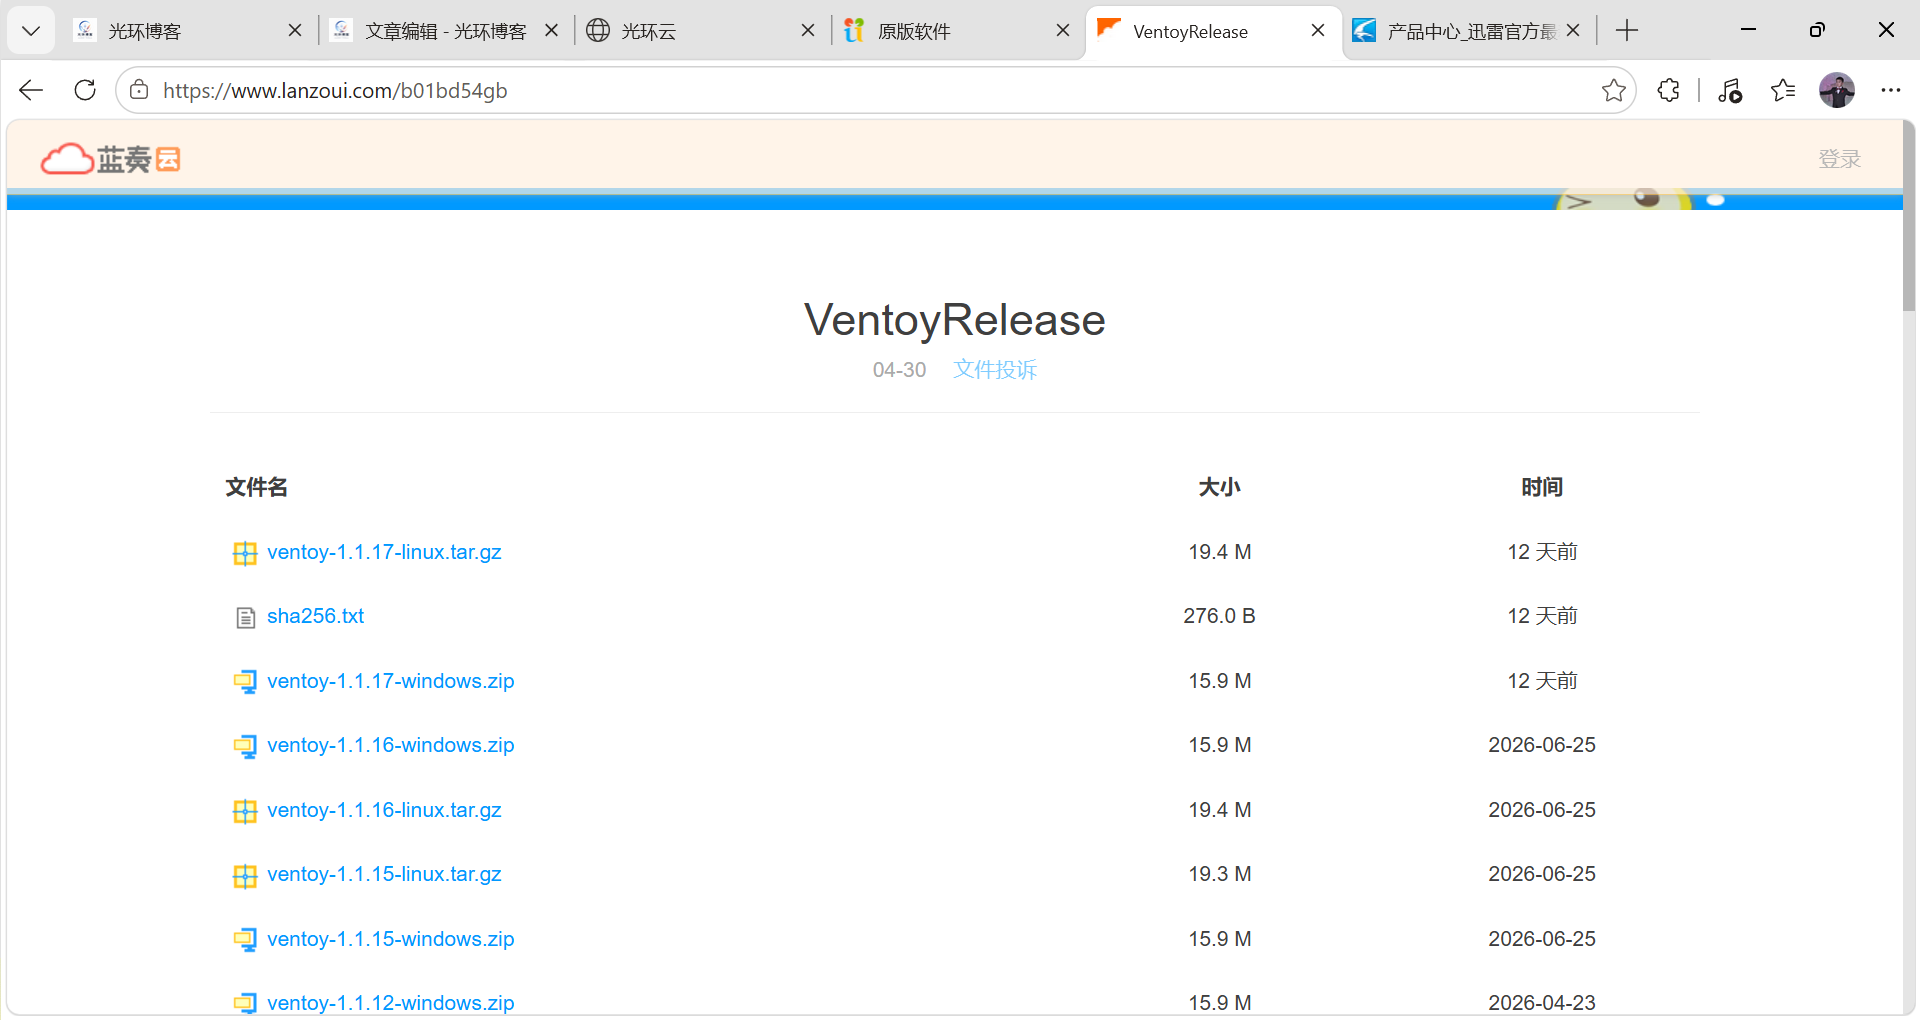Click the ventoy-1.1.16-linux.tar.gz file icon

point(245,811)
